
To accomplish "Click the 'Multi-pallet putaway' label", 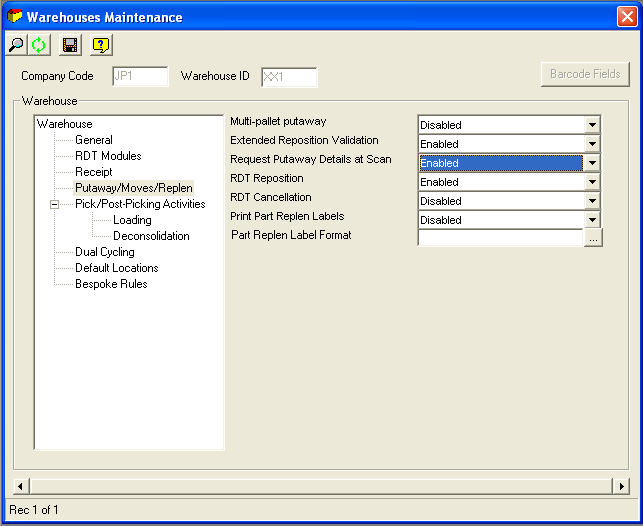I will pos(278,121).
